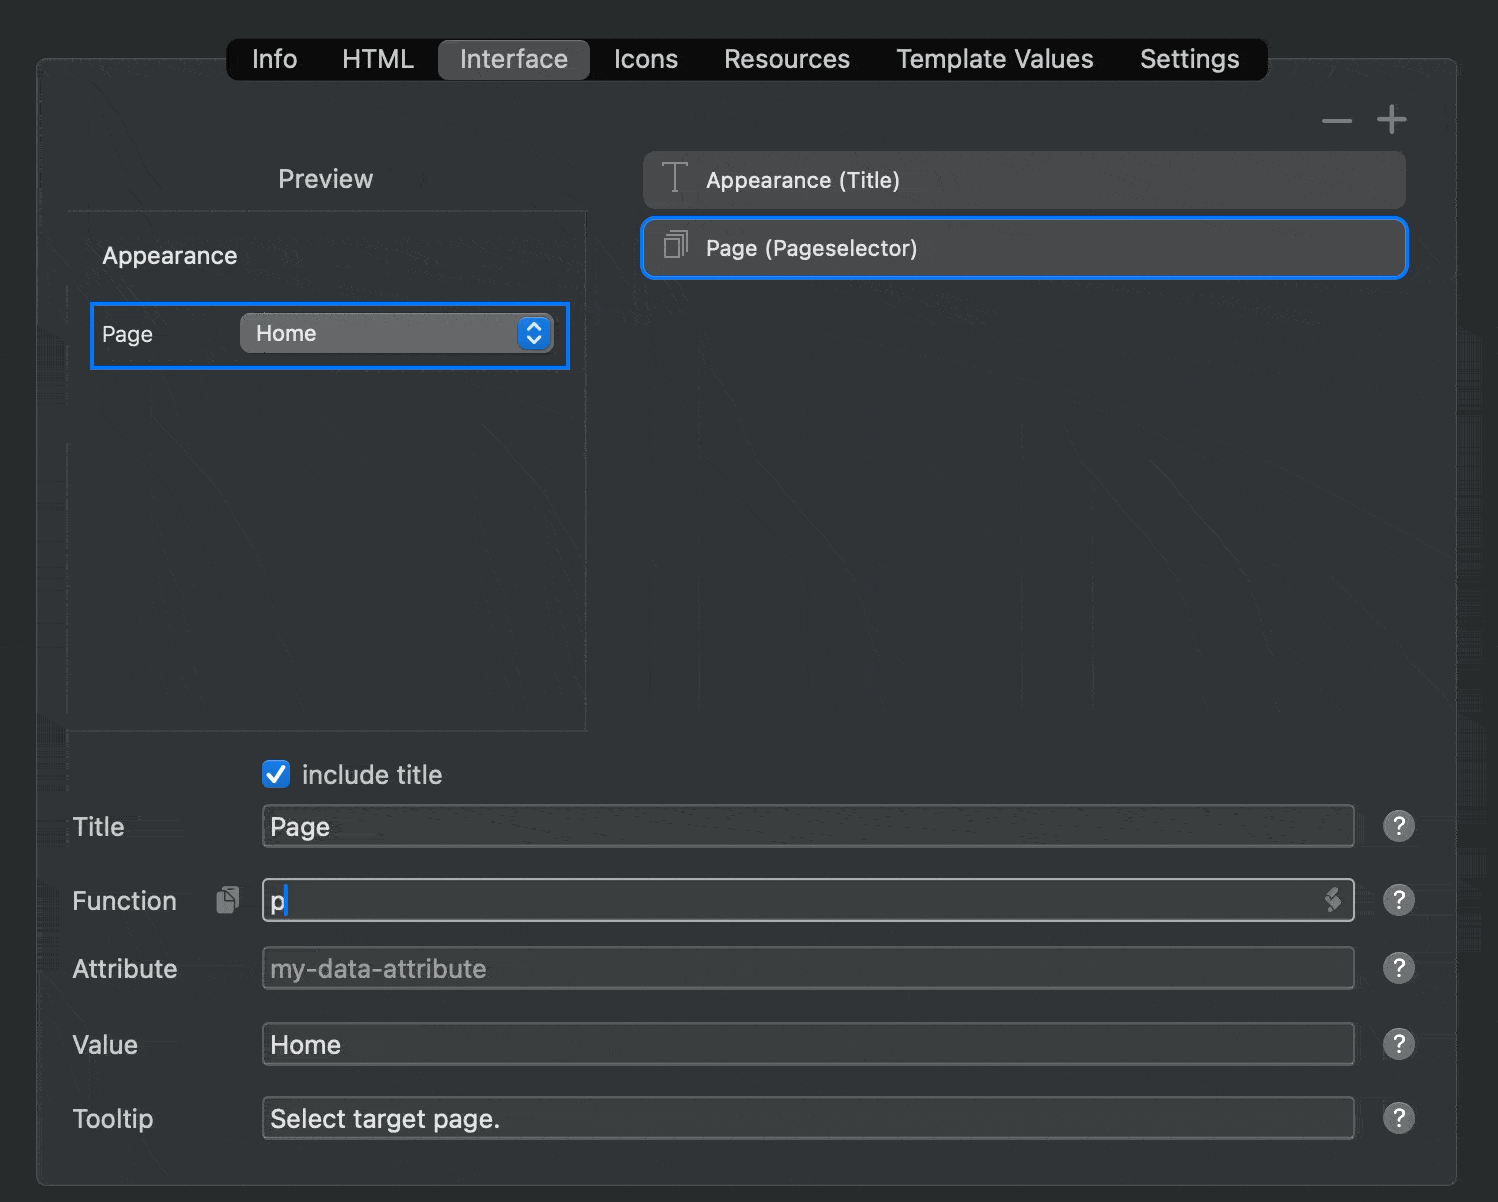Click the icon inside the Function field

pos(1332,900)
